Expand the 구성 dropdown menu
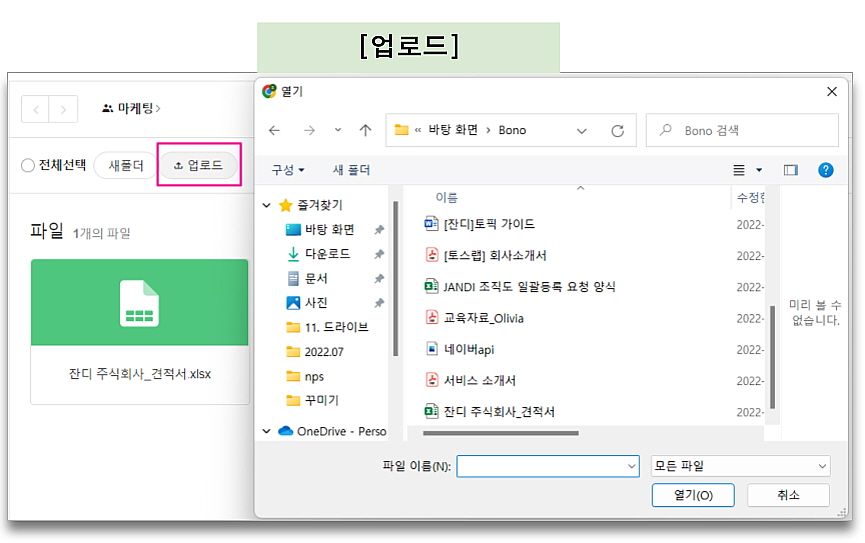Image resolution: width=865 pixels, height=543 pixels. point(288,170)
